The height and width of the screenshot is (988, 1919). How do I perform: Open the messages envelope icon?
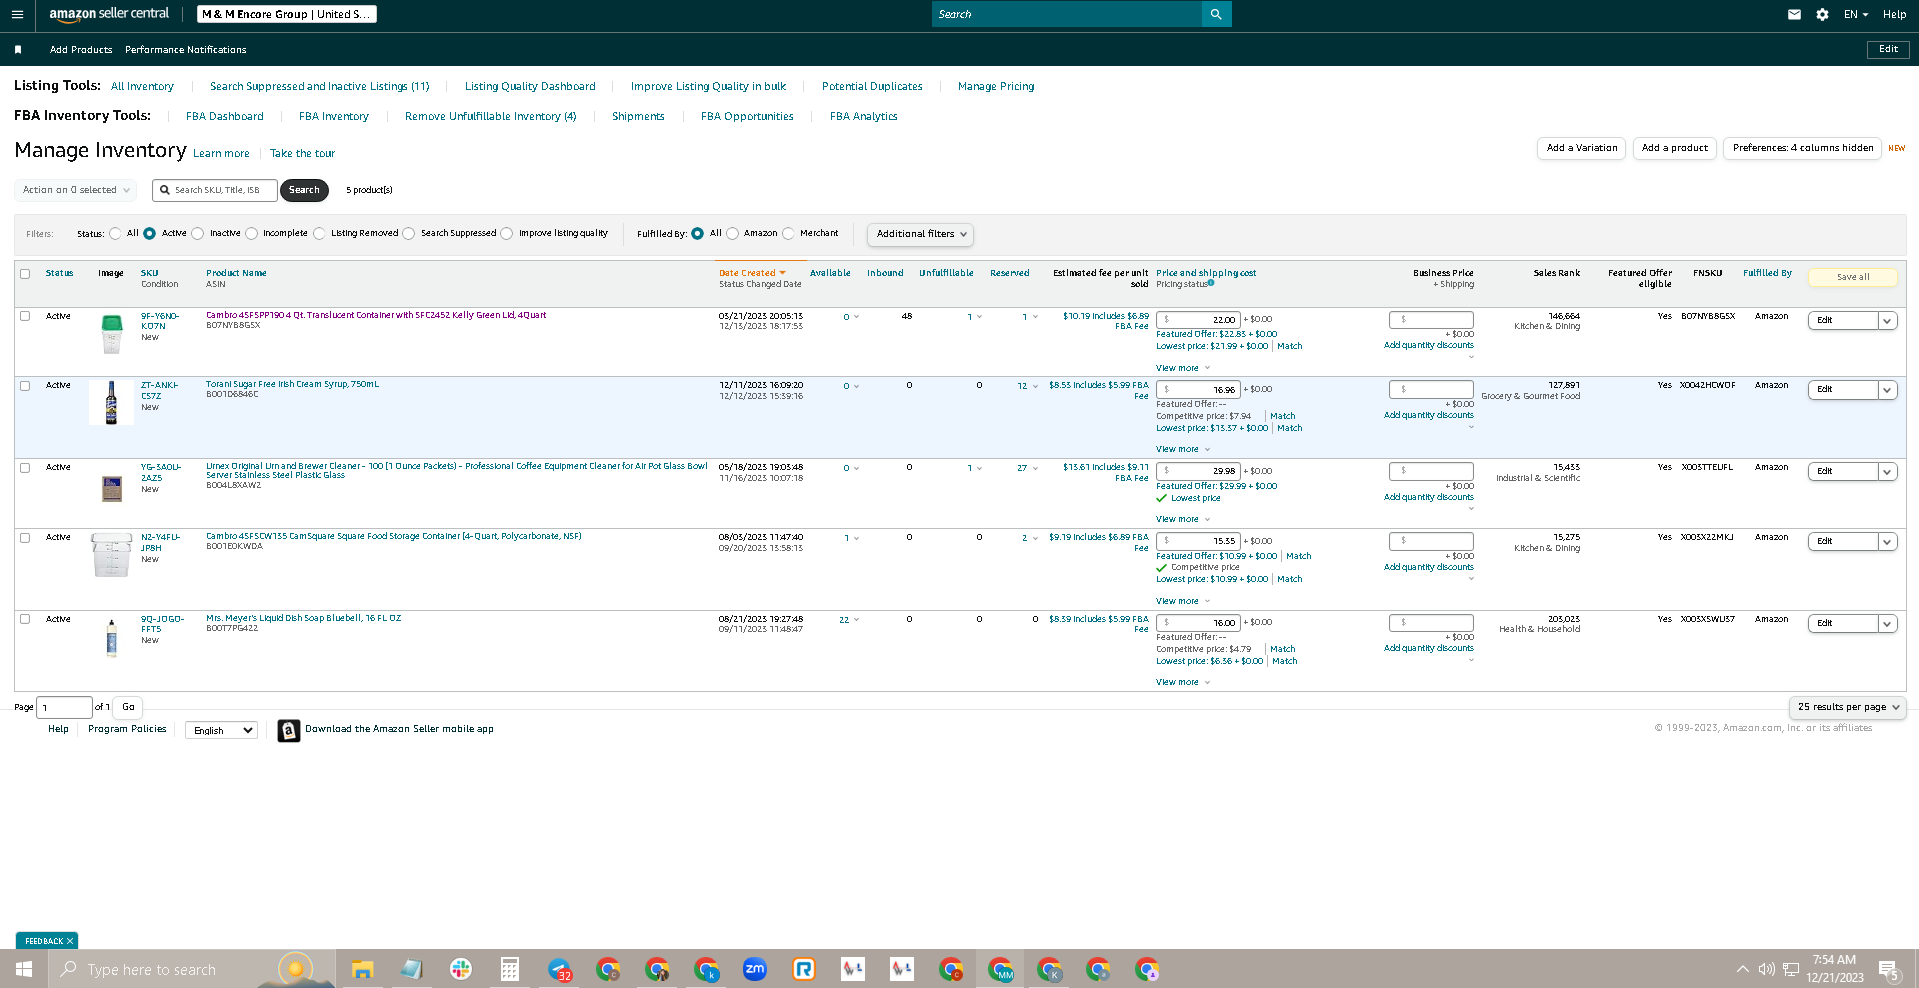point(1794,14)
